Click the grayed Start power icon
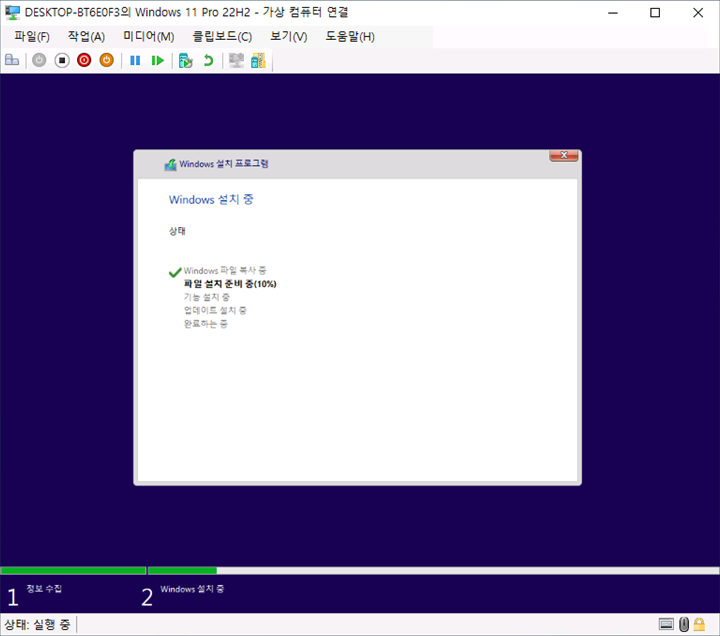 pos(39,60)
